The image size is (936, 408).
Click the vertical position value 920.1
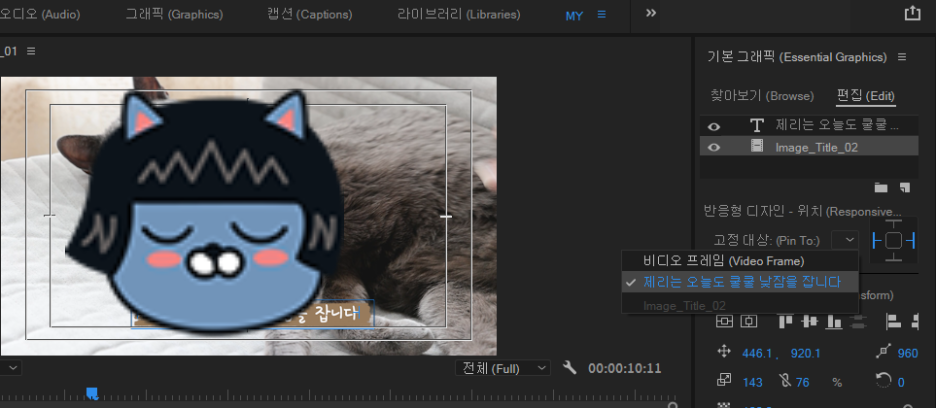pyautogui.click(x=805, y=353)
